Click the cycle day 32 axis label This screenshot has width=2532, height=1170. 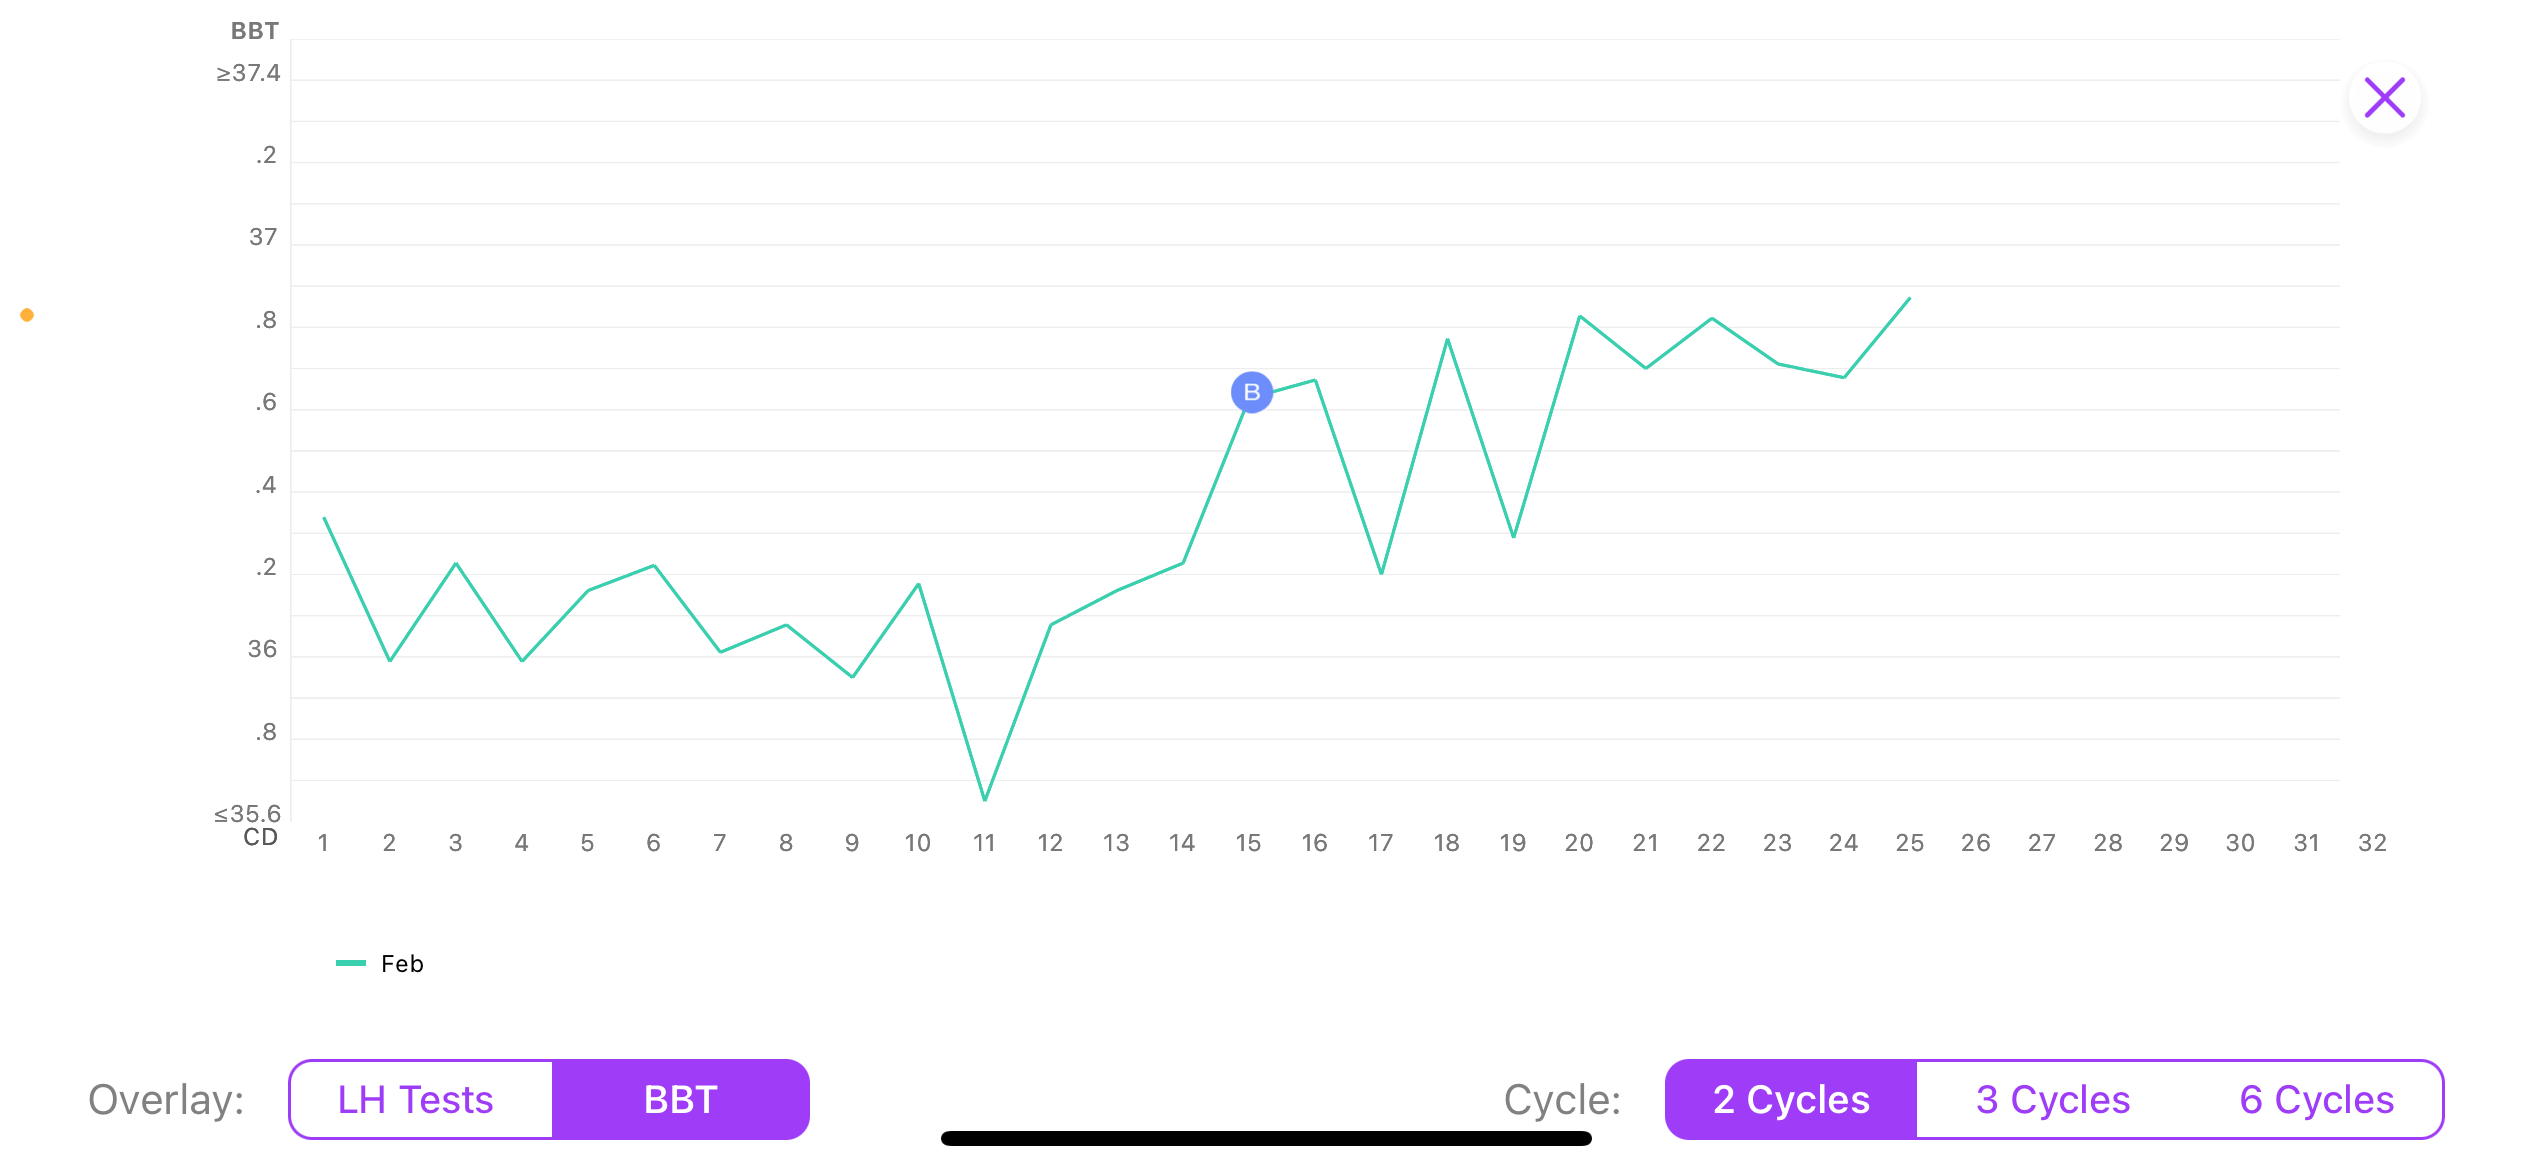[x=2372, y=843]
